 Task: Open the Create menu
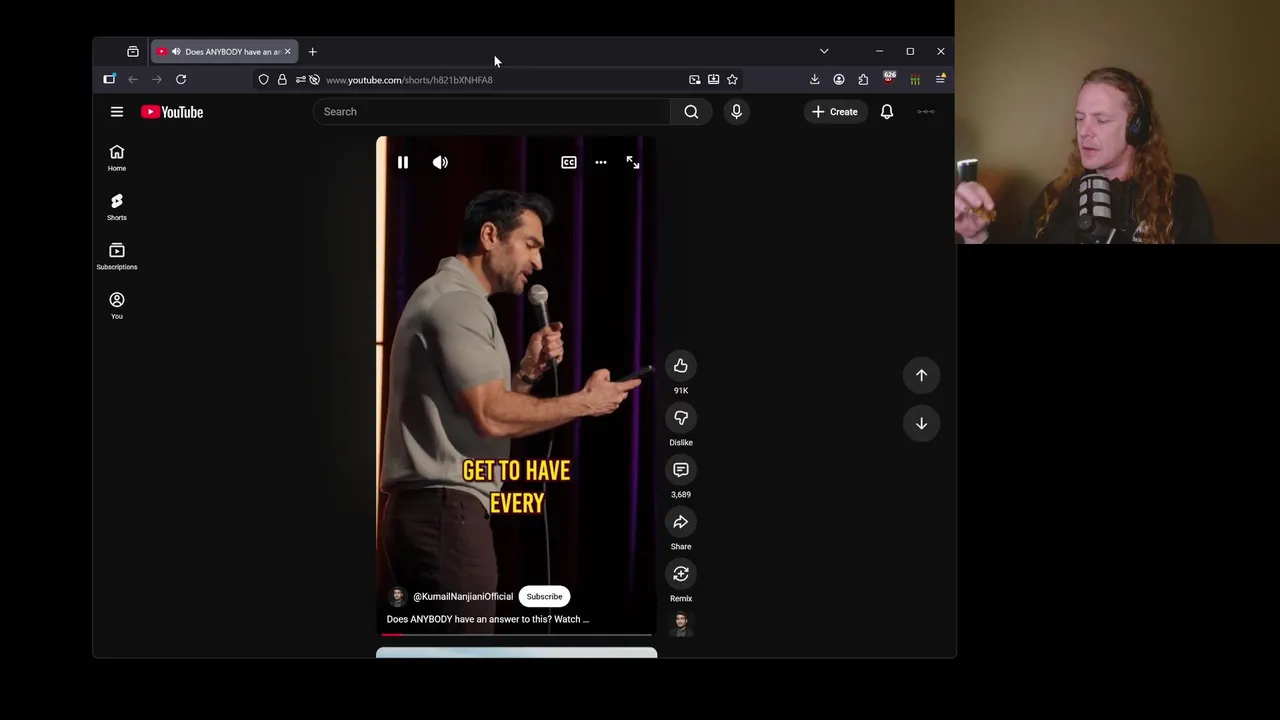[x=835, y=112]
